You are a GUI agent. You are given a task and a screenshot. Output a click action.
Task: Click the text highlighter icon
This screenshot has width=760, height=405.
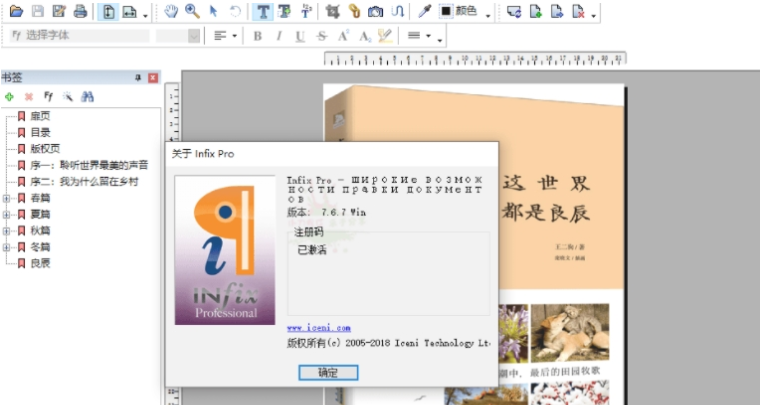[x=385, y=36]
